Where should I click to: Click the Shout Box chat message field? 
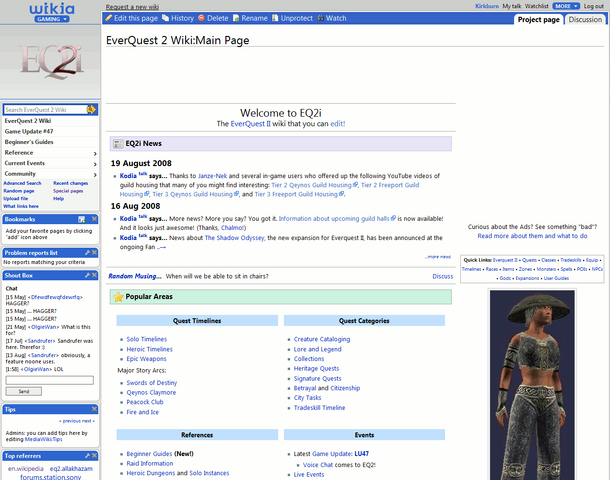tap(49, 380)
